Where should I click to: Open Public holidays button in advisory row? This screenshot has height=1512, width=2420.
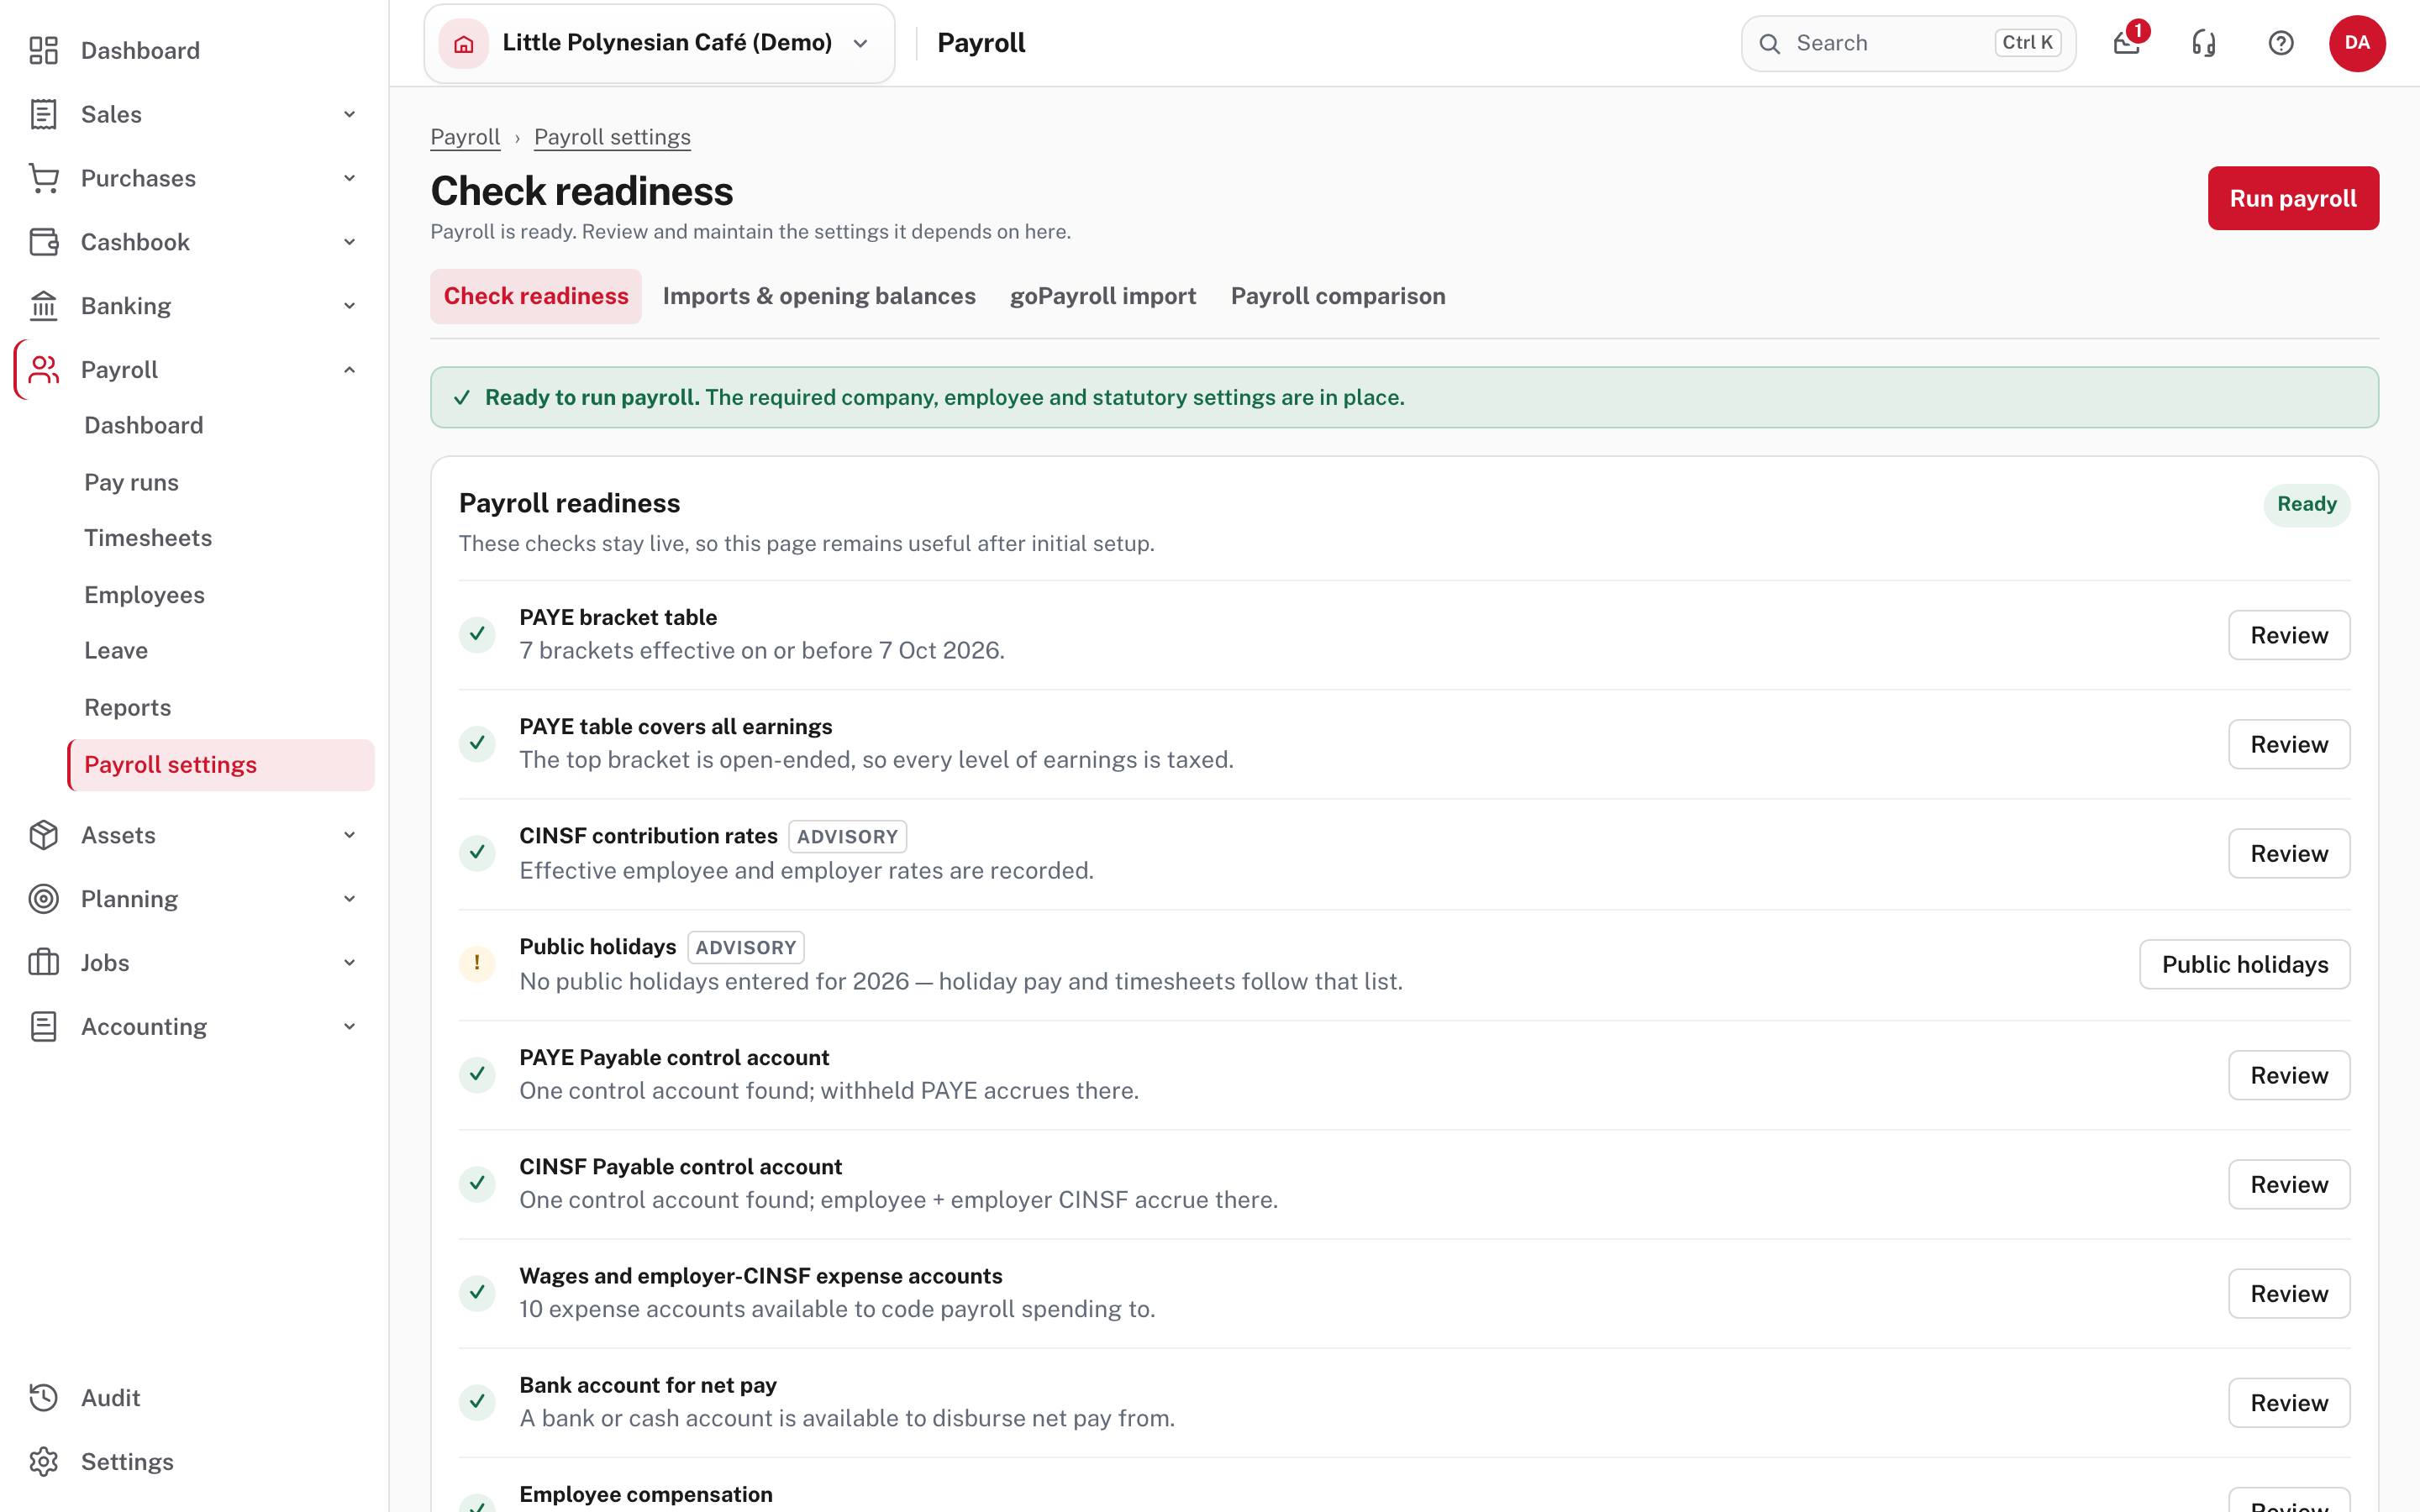click(x=2245, y=964)
